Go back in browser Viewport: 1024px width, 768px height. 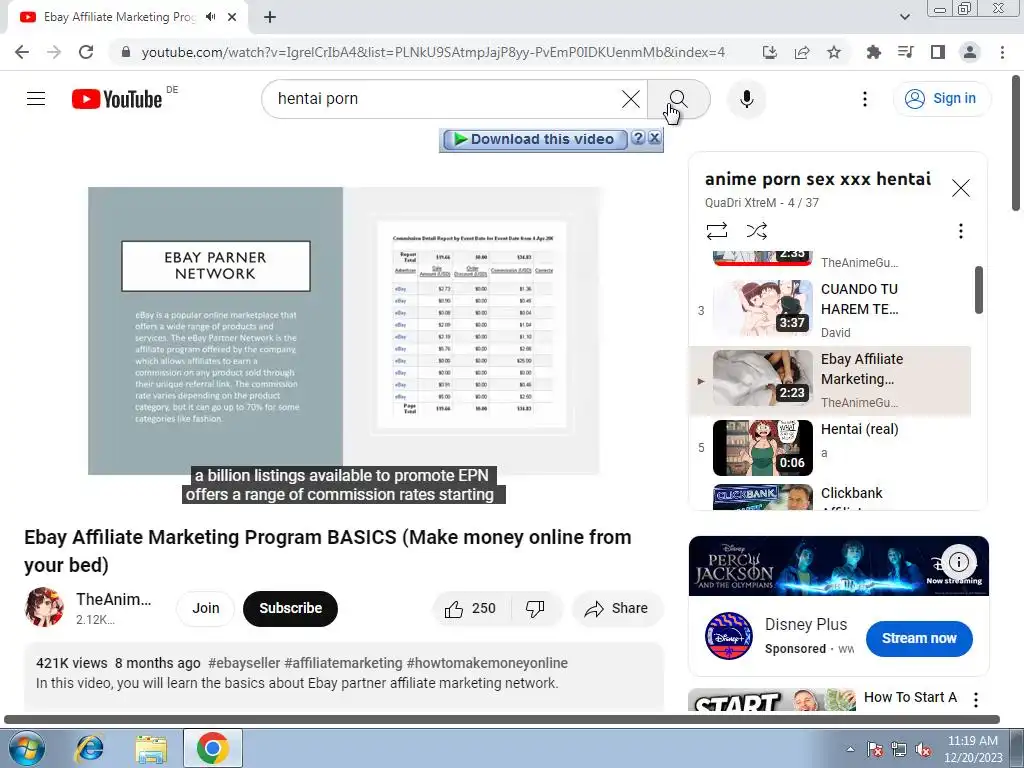(x=22, y=52)
